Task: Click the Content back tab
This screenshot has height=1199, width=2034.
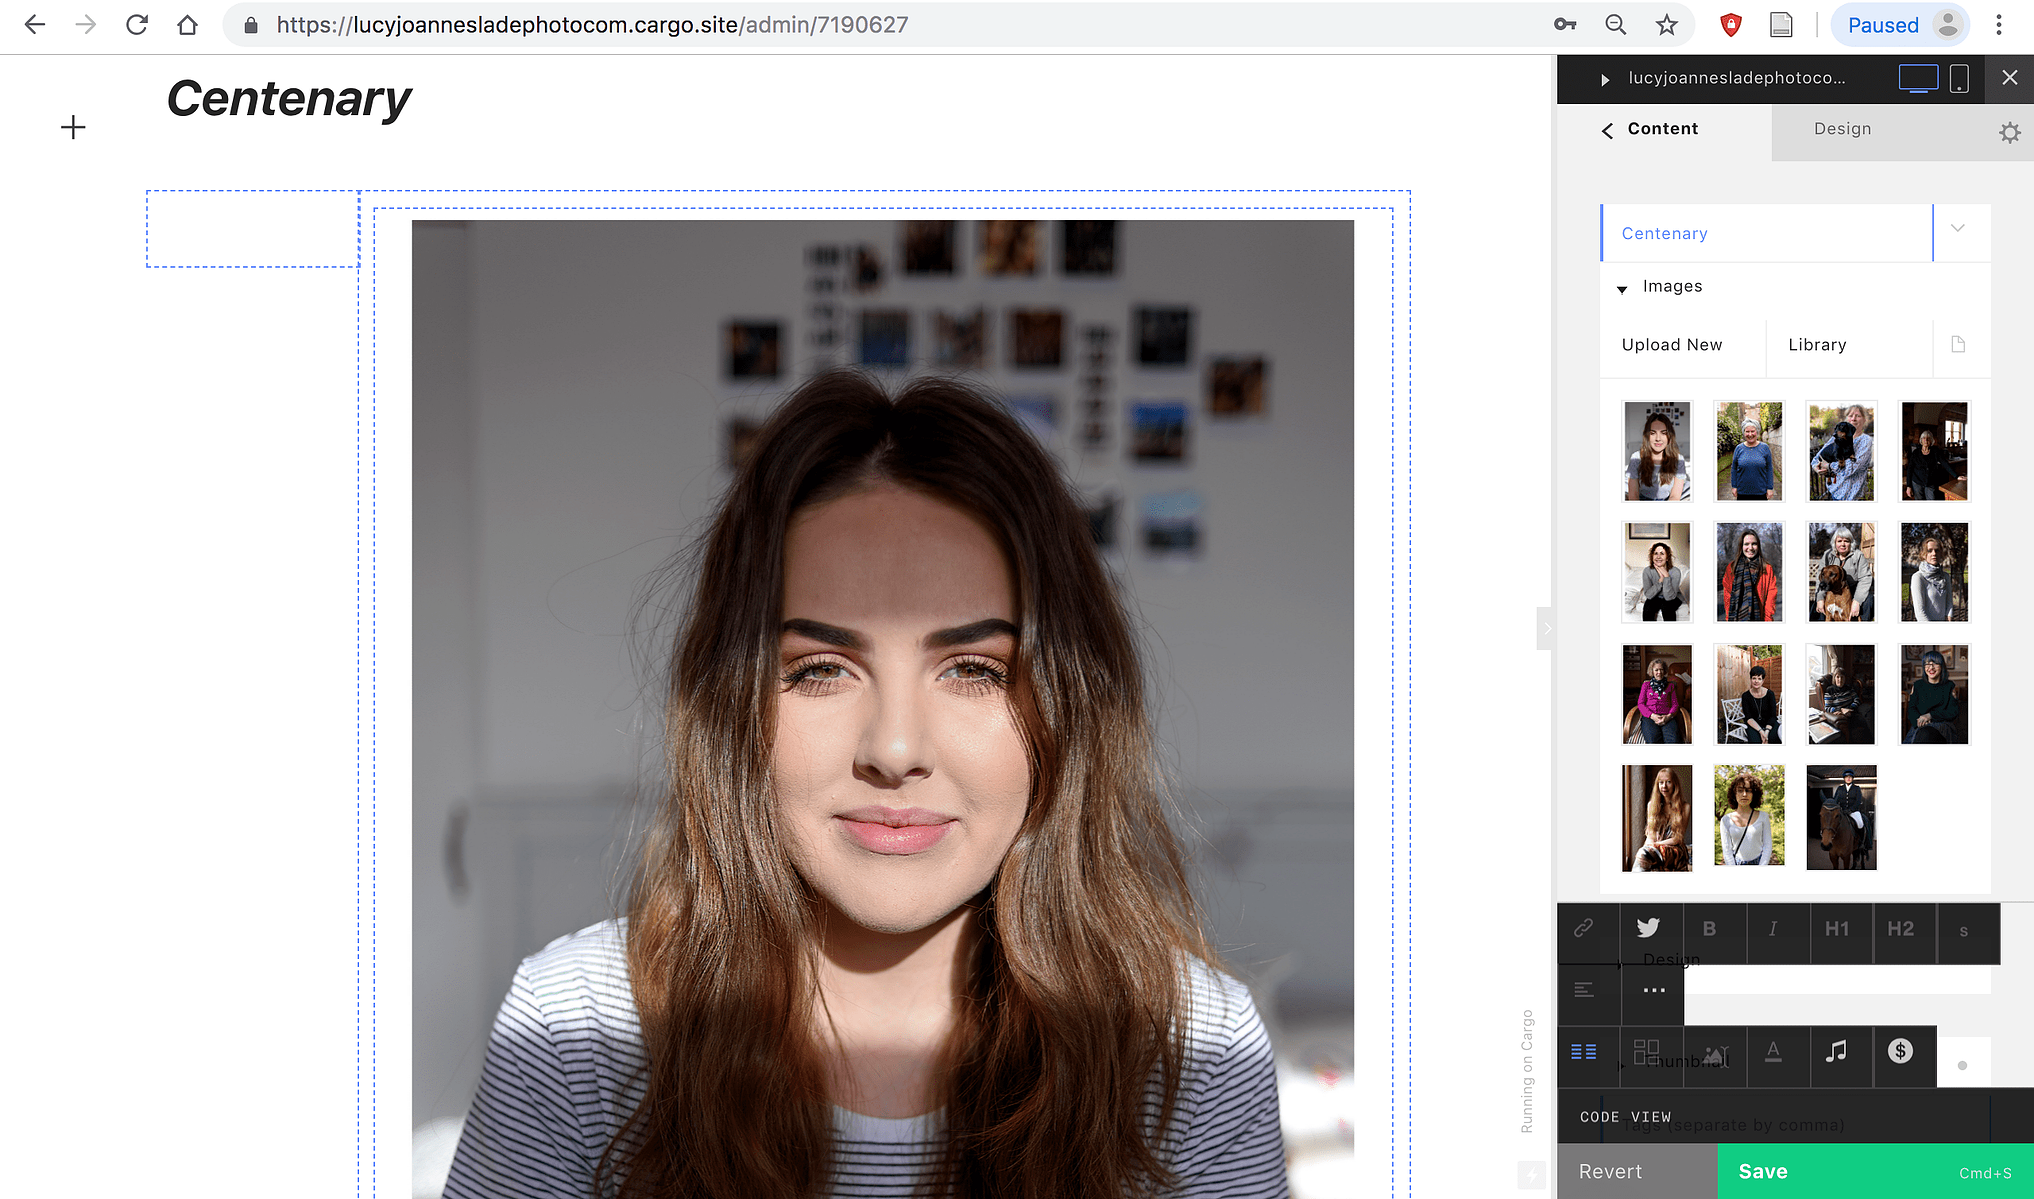Action: tap(1652, 129)
